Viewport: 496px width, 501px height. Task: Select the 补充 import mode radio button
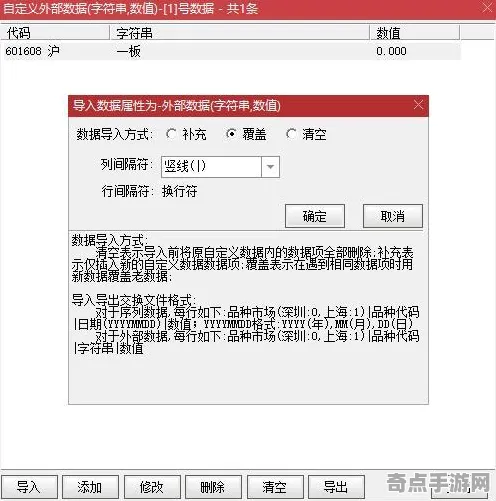point(171,134)
